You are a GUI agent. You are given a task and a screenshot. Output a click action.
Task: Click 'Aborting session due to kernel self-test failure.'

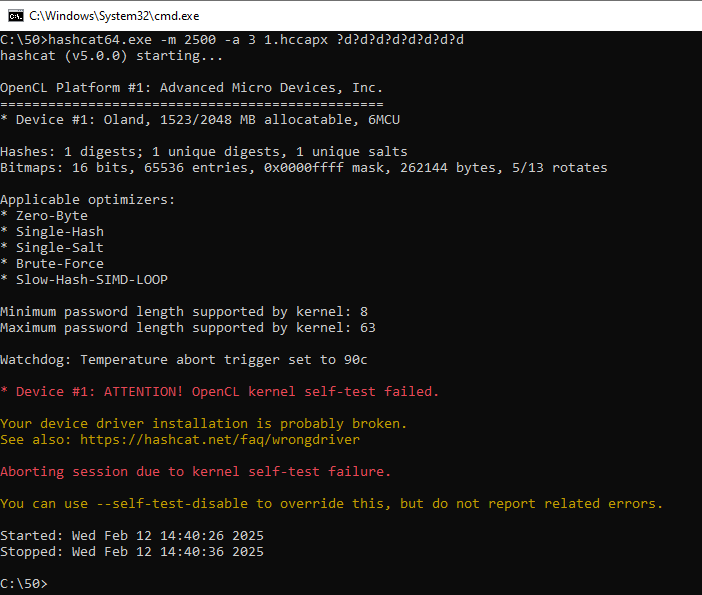coord(196,471)
